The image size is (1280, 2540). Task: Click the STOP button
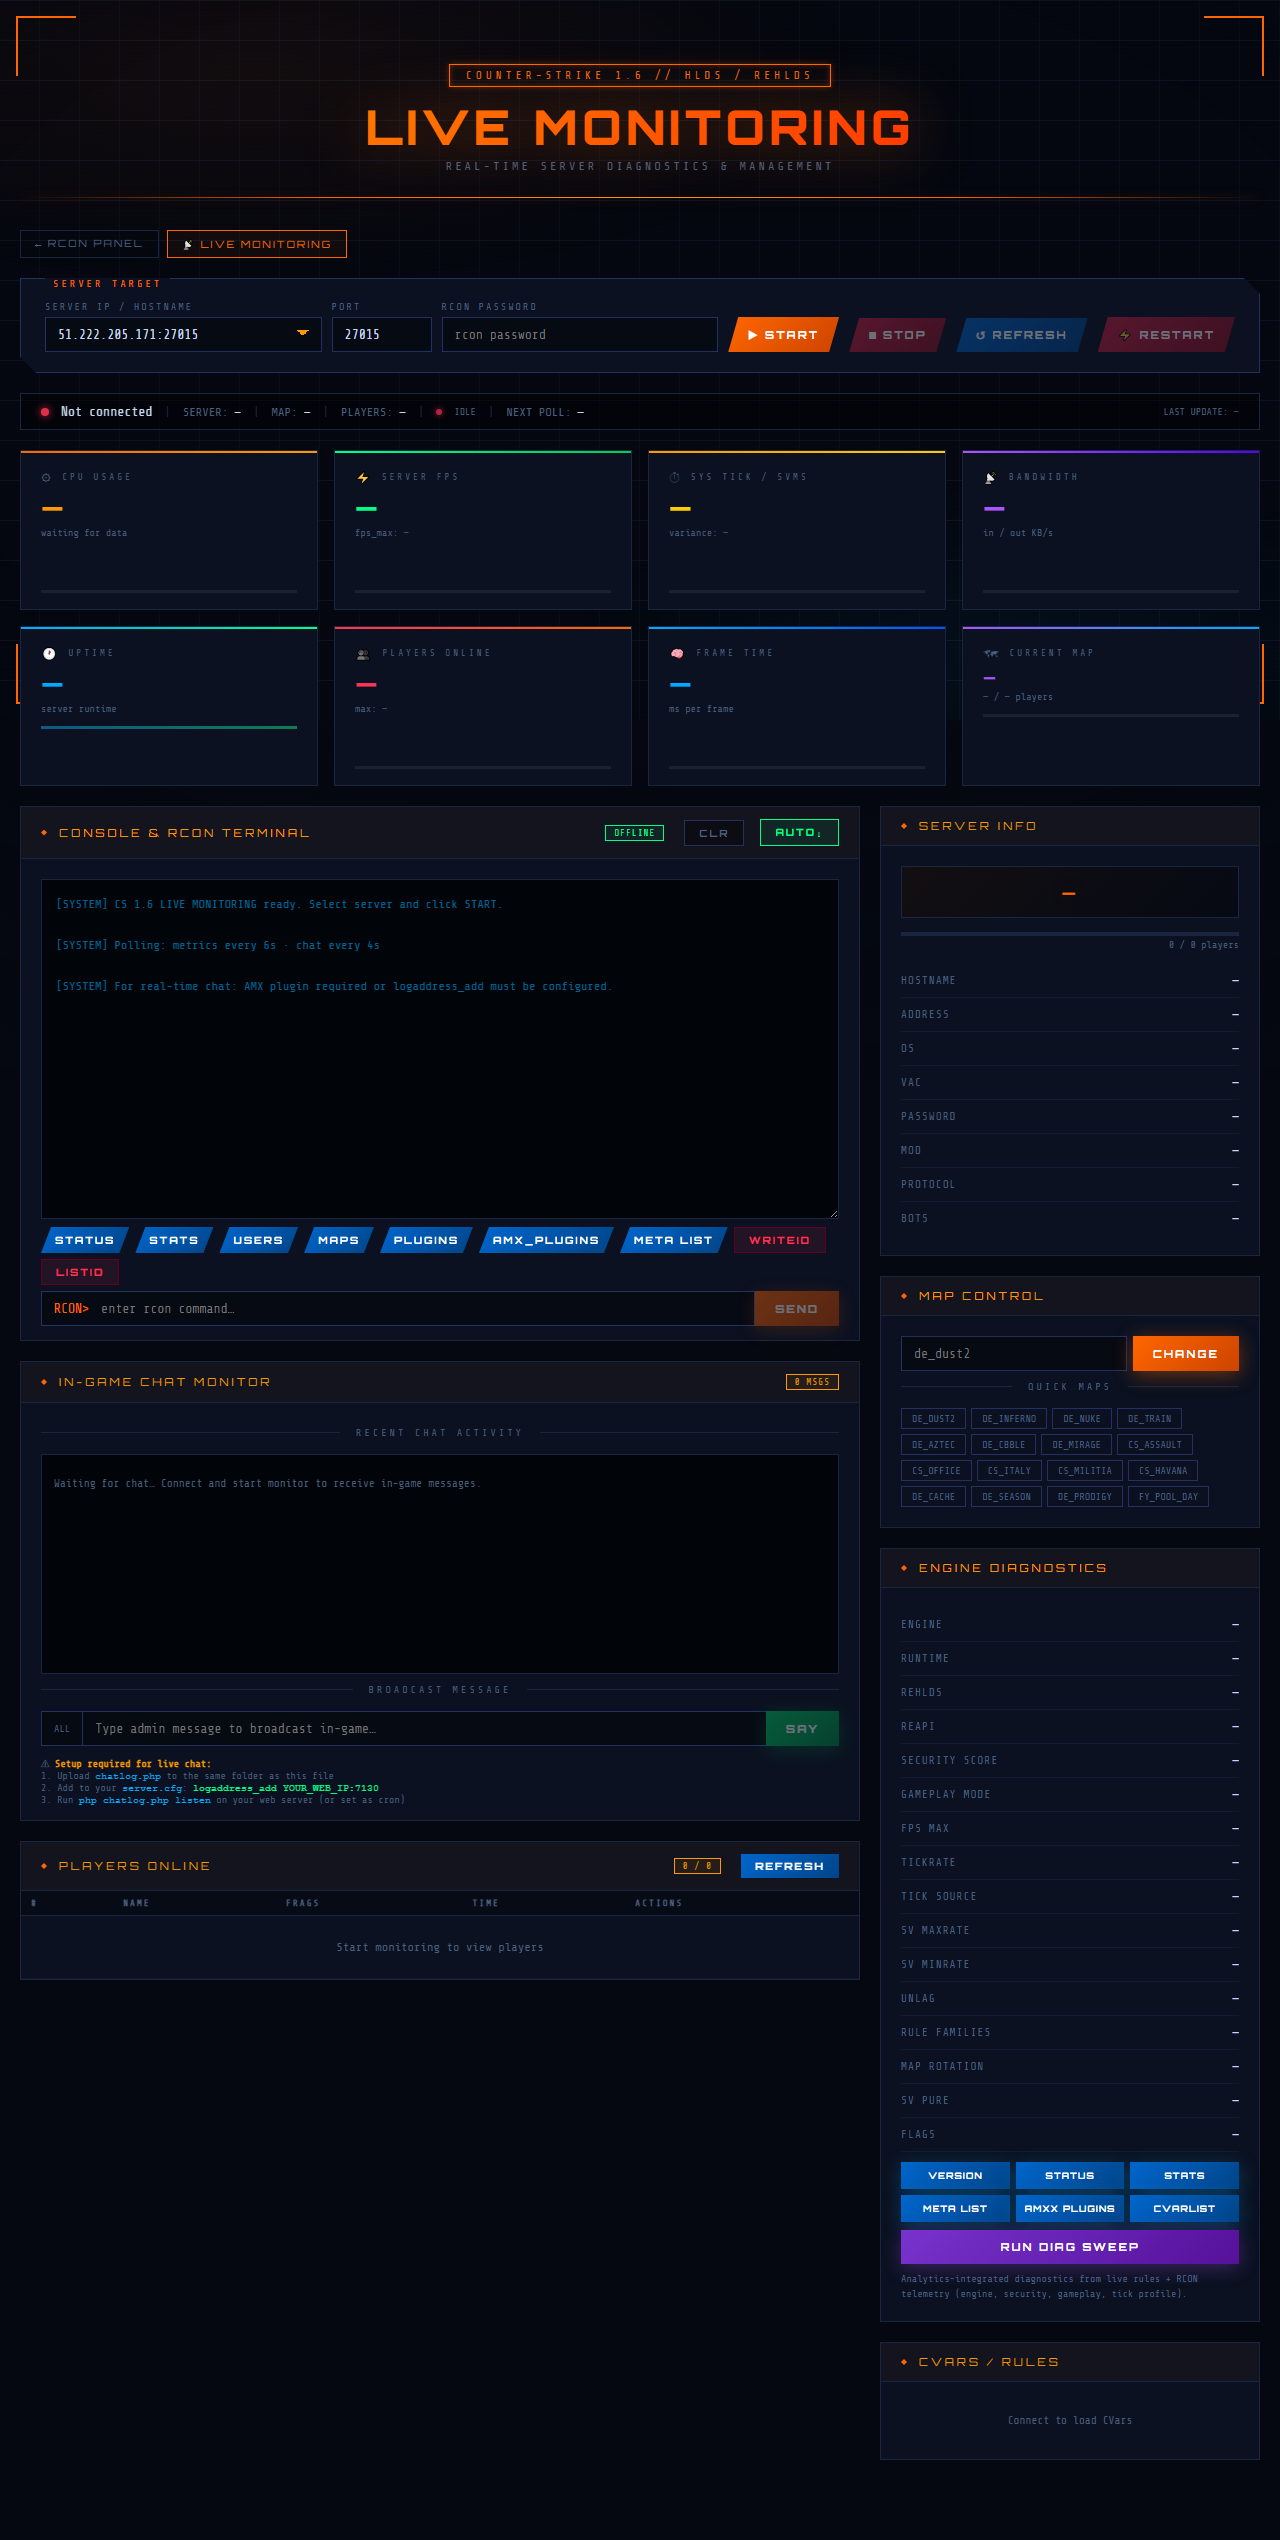click(897, 335)
